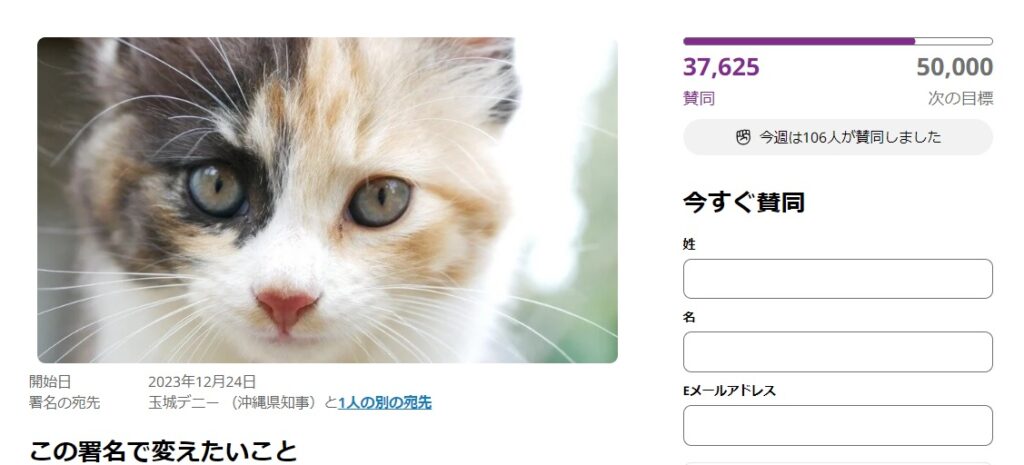
Task: Click the start date 2023年12月24日
Action: [x=202, y=382]
